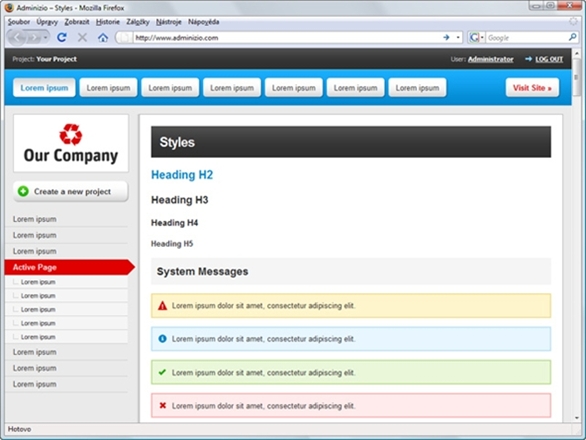Open the address bar URL dropdown
Image resolution: width=586 pixels, height=440 pixels.
point(458,37)
